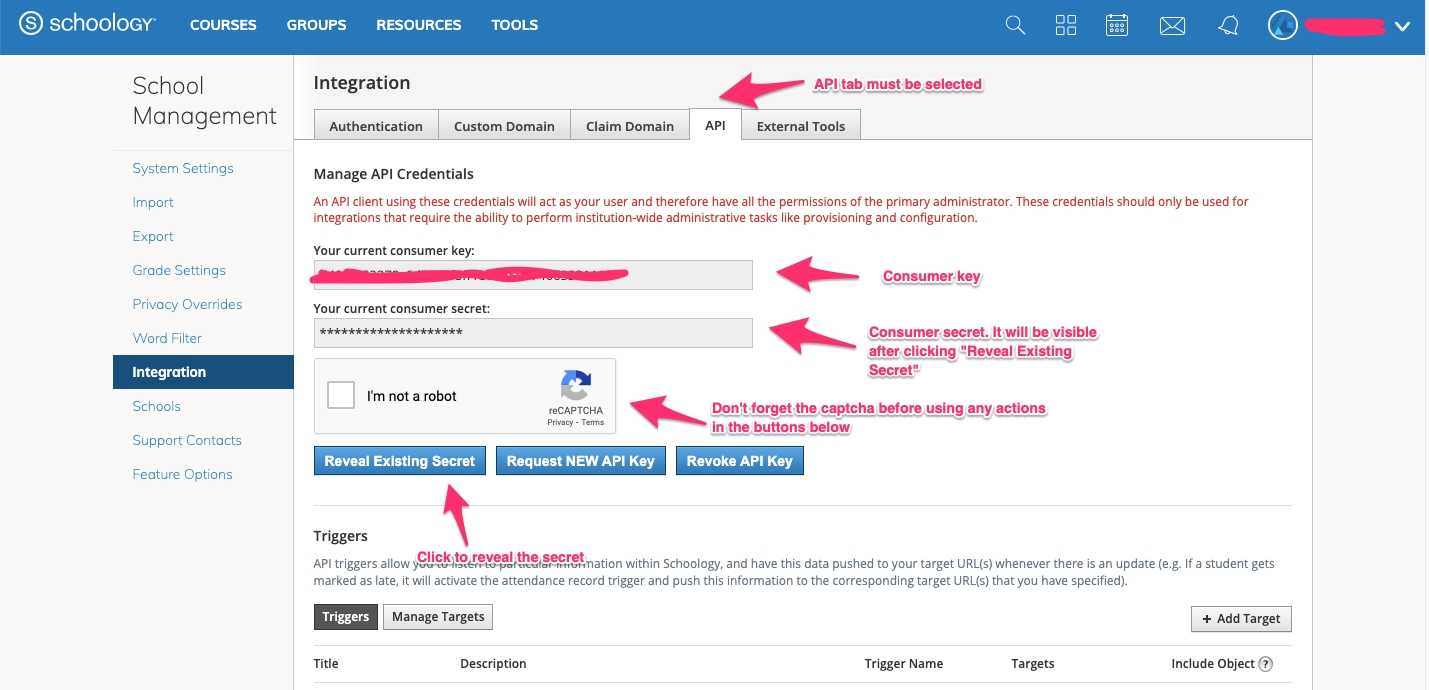Open the search magnifier icon

[x=1015, y=26]
